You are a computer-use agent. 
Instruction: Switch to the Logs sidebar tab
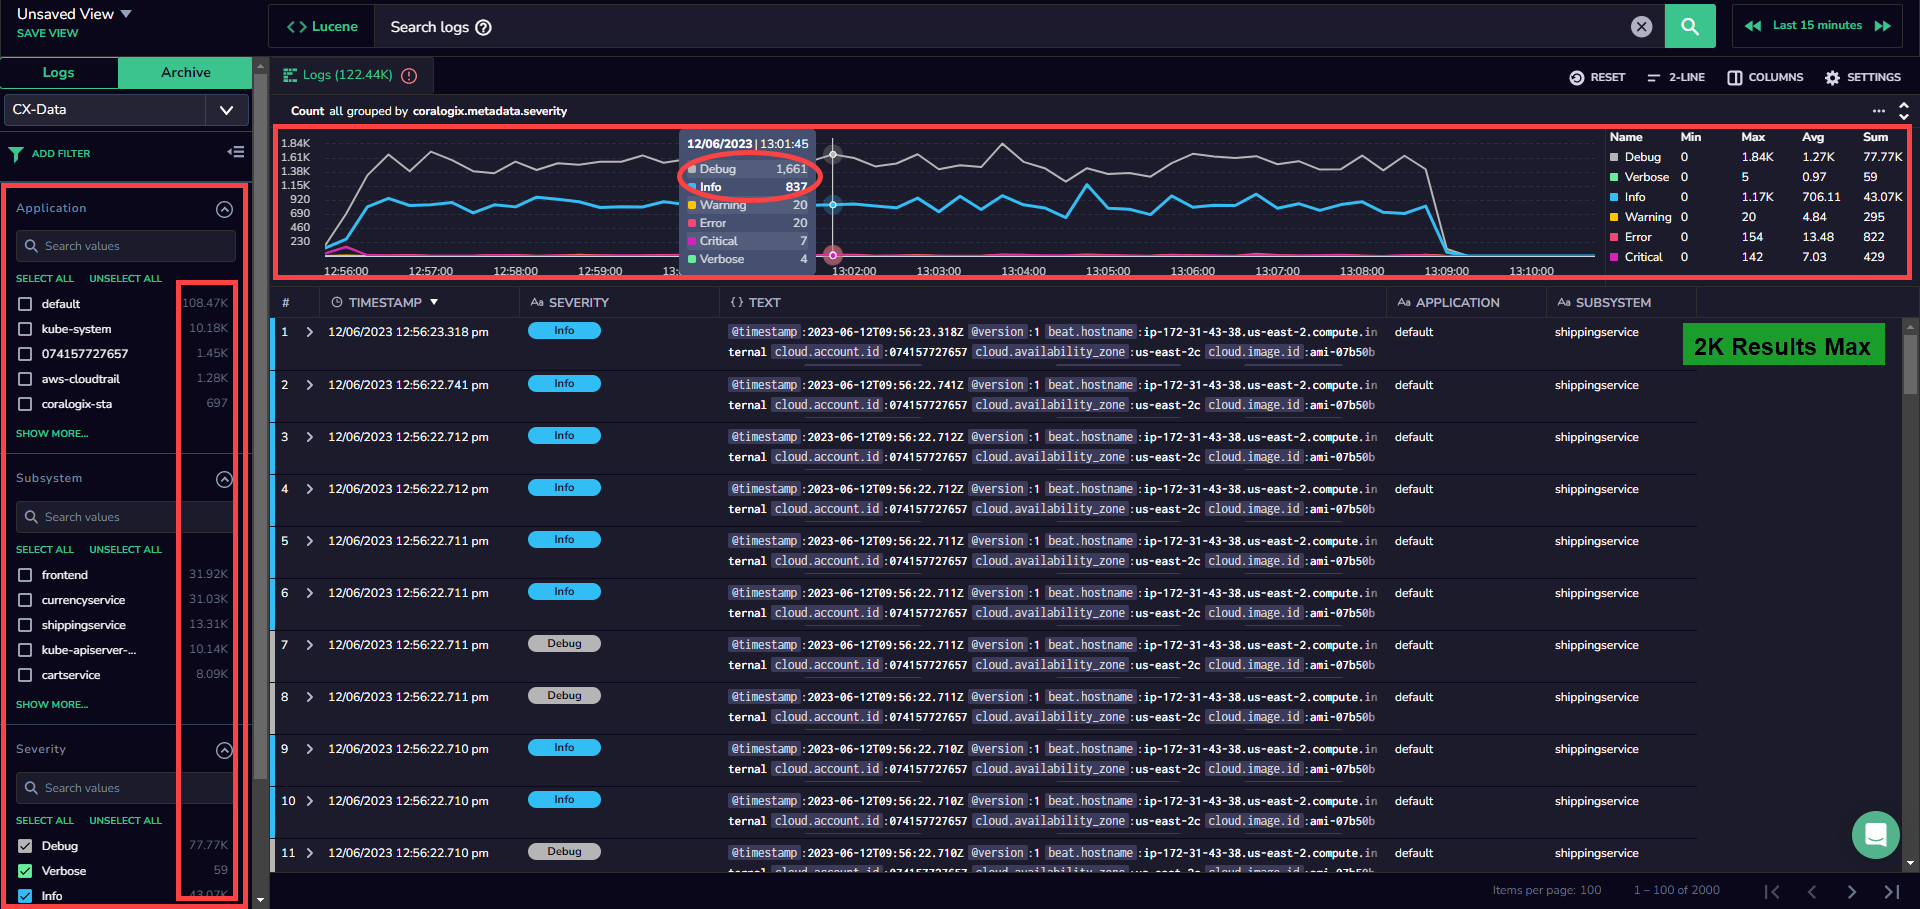tap(59, 72)
